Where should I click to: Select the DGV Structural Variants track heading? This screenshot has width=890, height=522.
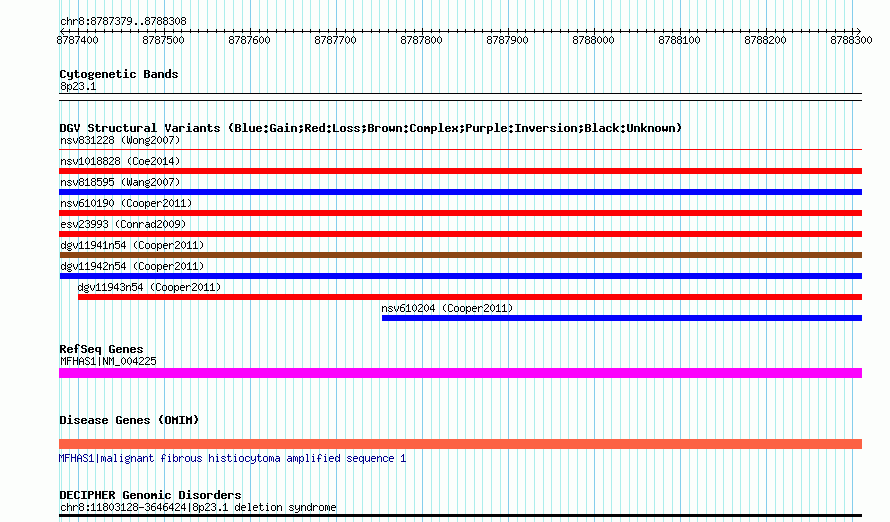tap(370, 128)
